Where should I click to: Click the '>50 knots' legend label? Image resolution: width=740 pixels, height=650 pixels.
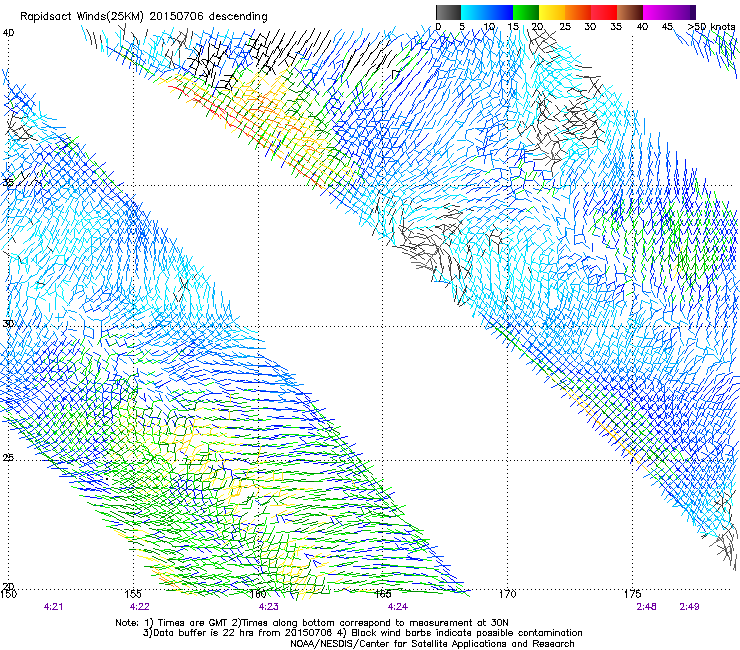point(711,26)
